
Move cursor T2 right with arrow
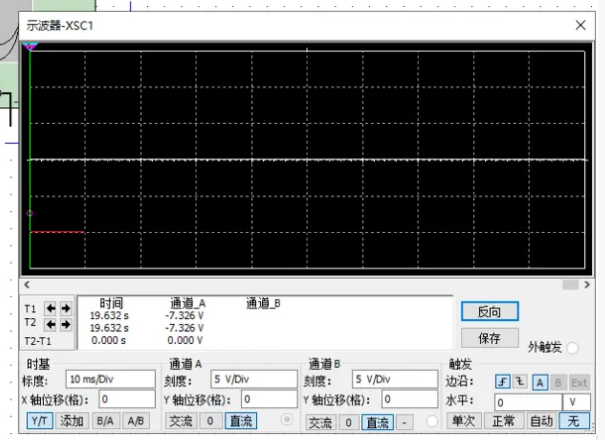(x=66, y=325)
